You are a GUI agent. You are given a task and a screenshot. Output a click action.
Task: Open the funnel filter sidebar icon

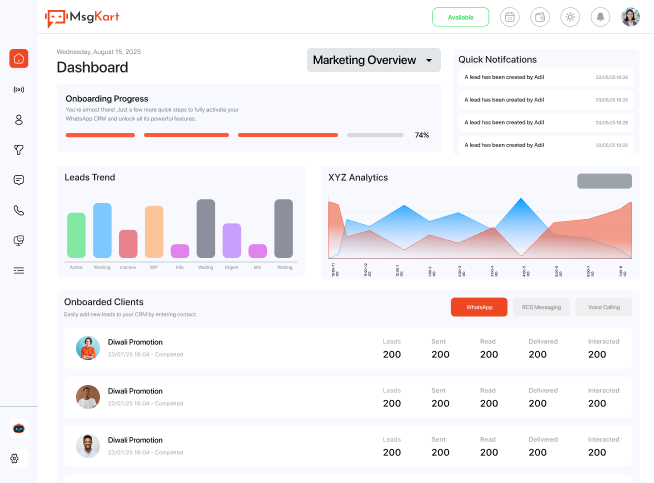tap(19, 150)
